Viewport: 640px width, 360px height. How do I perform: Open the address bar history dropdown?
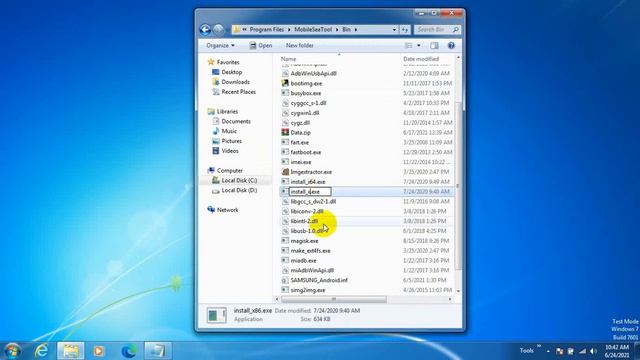point(394,29)
